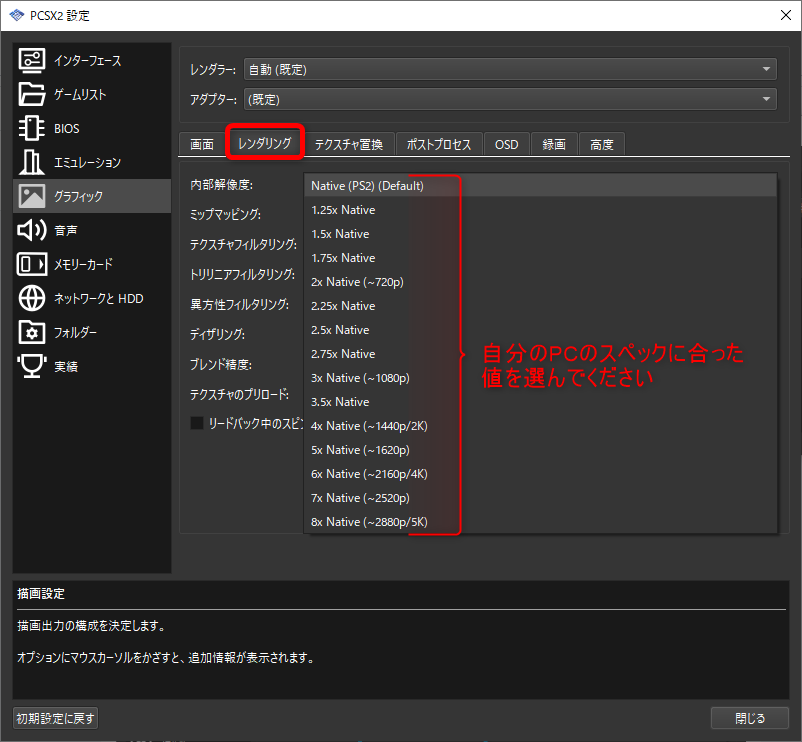
Task: Open the 音声 speaker icon
Action: point(32,230)
